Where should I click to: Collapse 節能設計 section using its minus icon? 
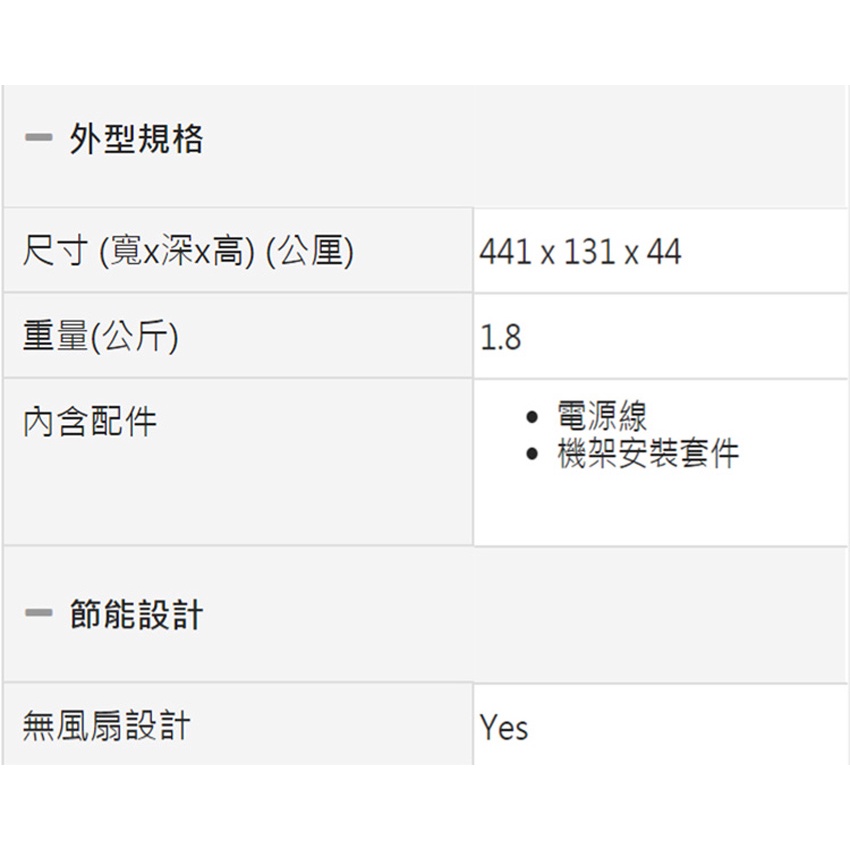click(x=39, y=614)
